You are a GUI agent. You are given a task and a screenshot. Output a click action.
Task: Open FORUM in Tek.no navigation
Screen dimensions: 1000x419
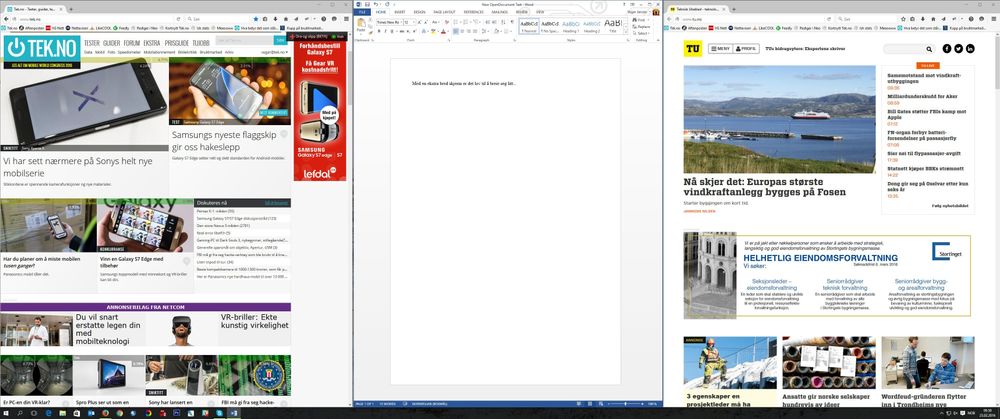click(132, 43)
